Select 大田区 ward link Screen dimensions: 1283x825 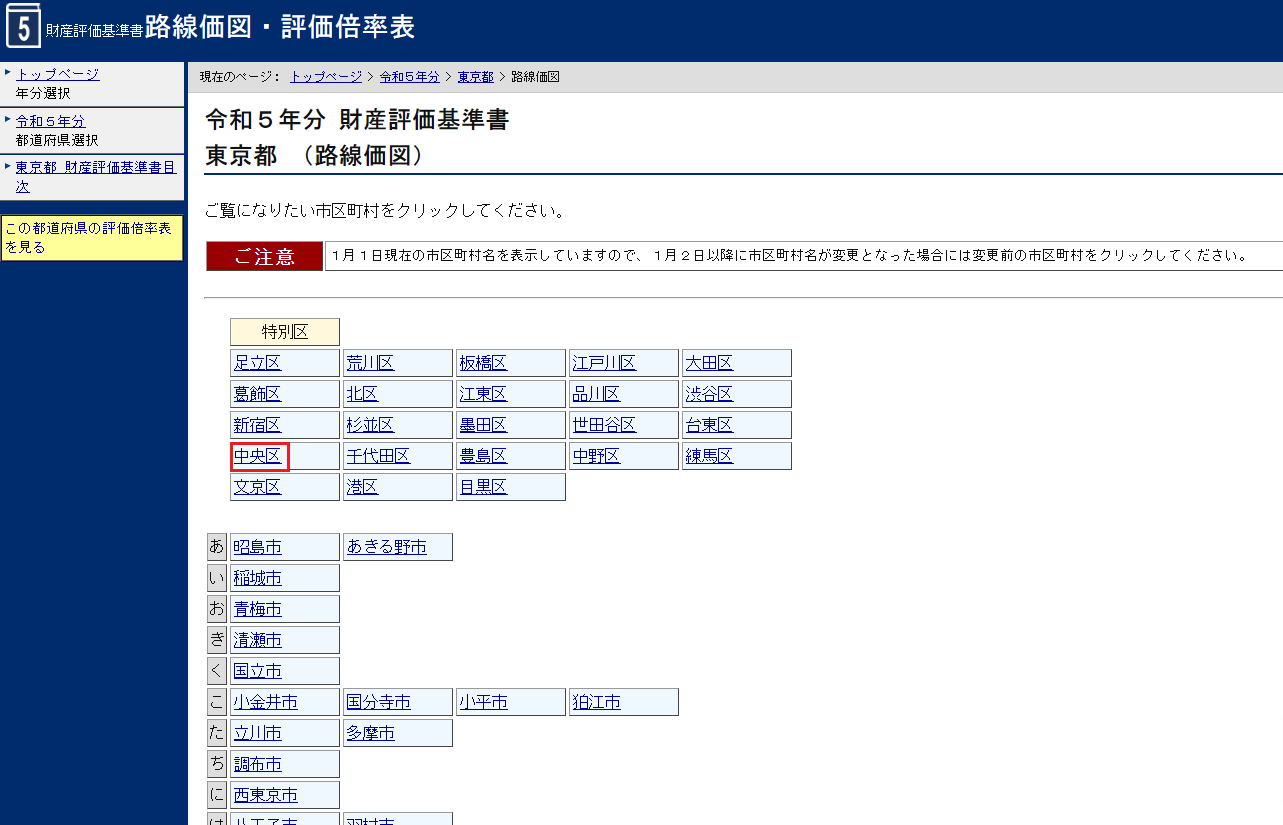pos(709,363)
